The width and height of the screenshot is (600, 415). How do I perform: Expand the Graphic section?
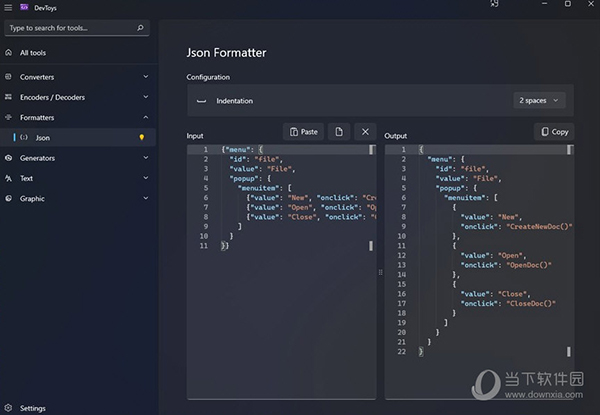click(x=146, y=199)
